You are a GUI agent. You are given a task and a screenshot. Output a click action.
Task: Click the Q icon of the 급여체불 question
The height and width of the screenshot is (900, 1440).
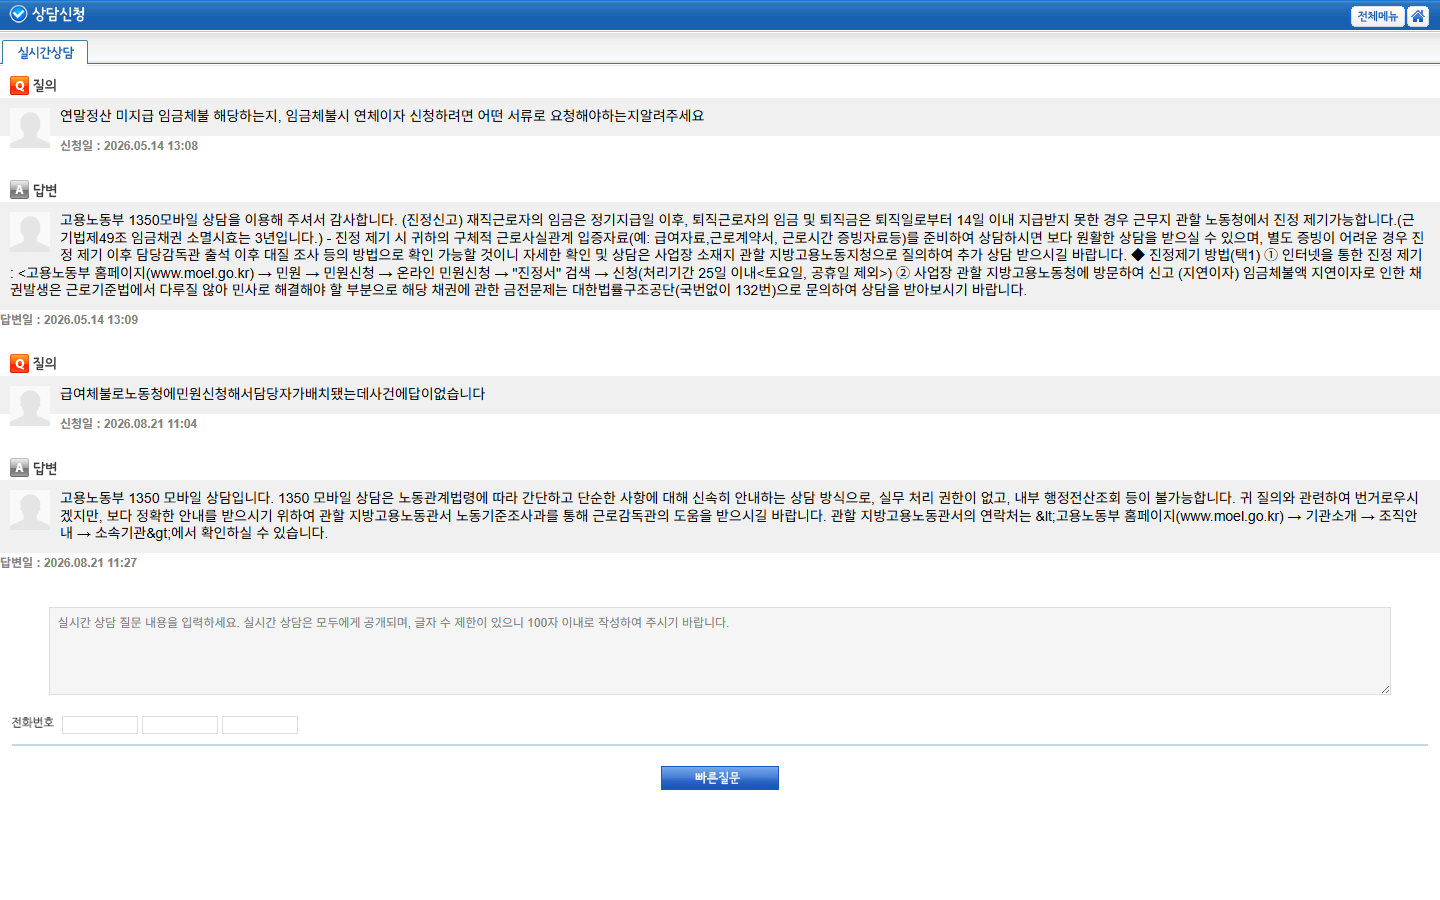click(x=19, y=364)
